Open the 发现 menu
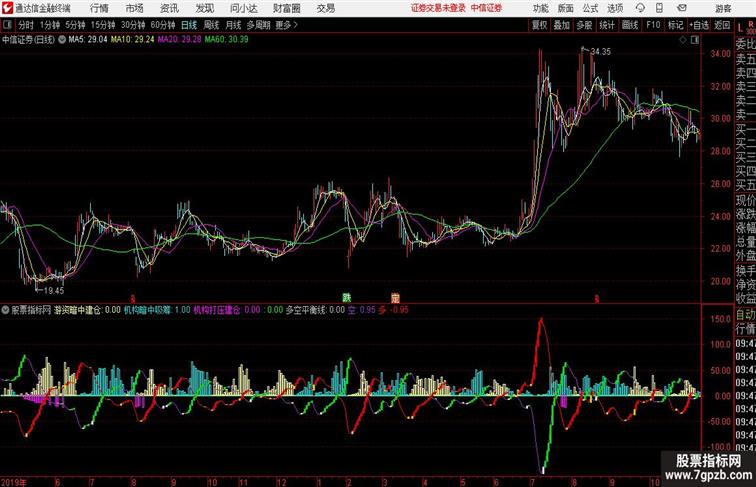This screenshot has width=756, height=487. tap(204, 8)
